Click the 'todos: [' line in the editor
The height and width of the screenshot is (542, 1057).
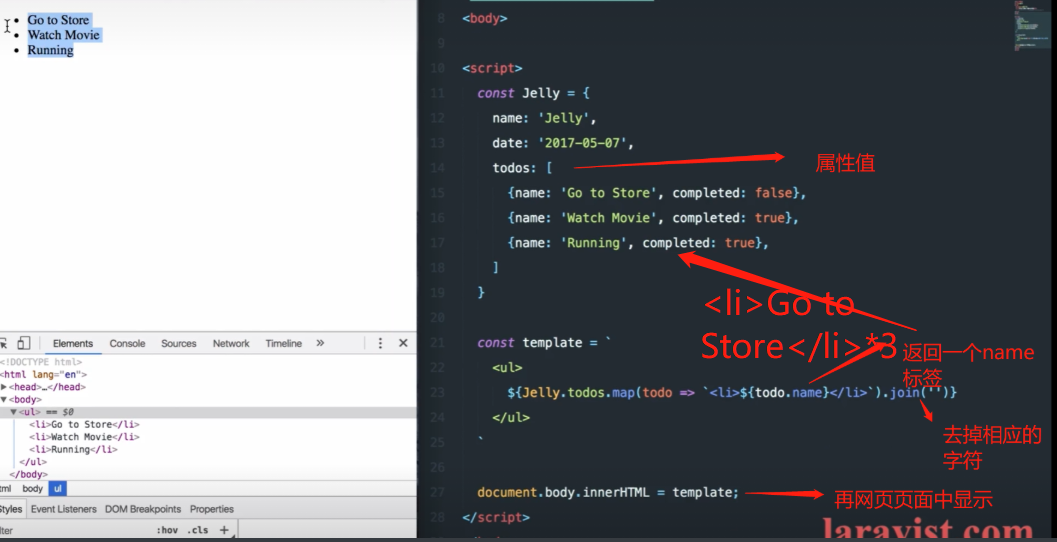[522, 168]
